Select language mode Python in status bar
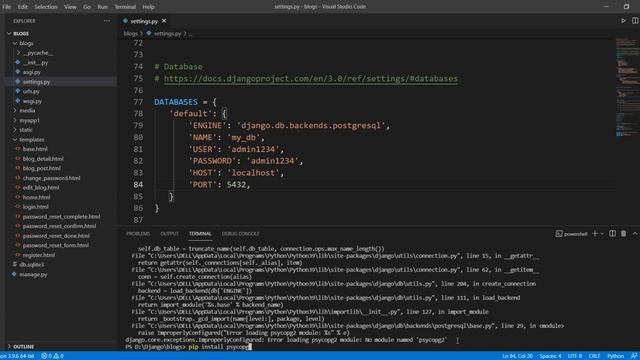This screenshot has width=640, height=360. [615, 356]
